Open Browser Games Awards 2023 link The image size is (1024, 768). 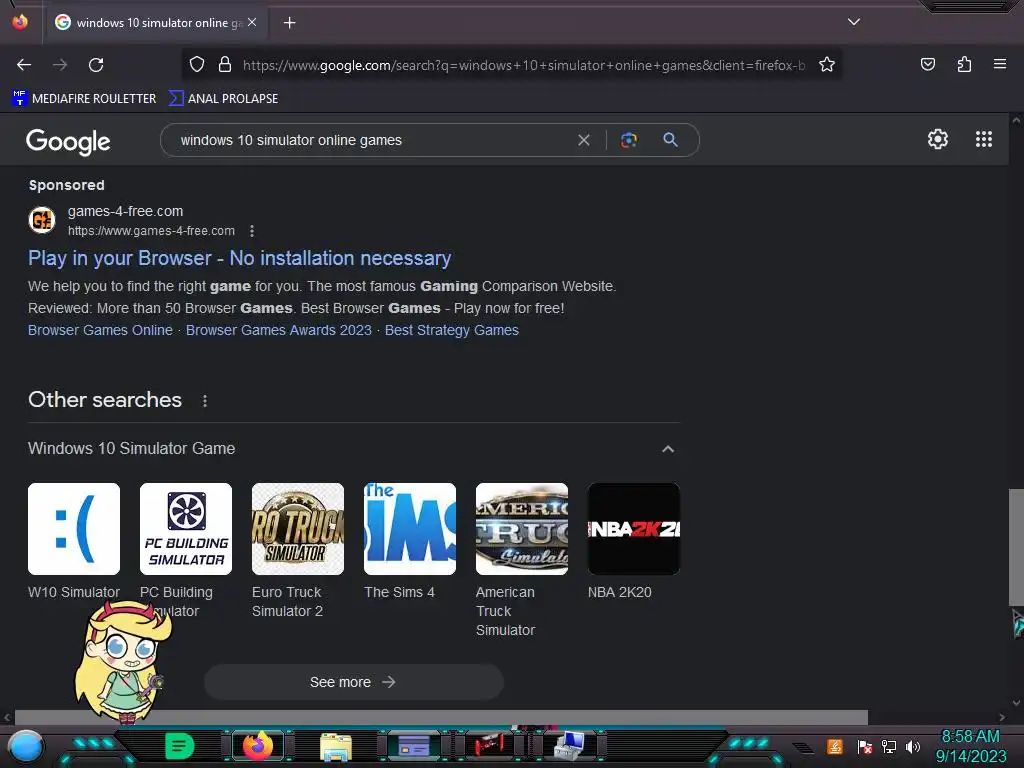point(279,330)
